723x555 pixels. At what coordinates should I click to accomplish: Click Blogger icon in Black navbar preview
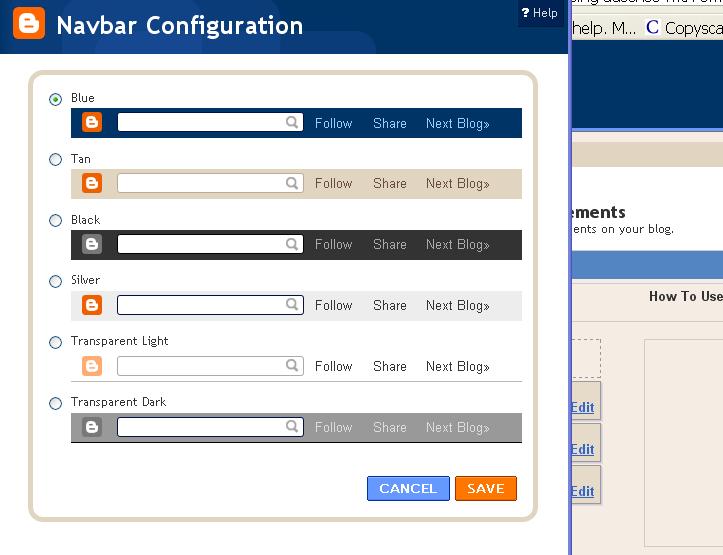(x=92, y=244)
